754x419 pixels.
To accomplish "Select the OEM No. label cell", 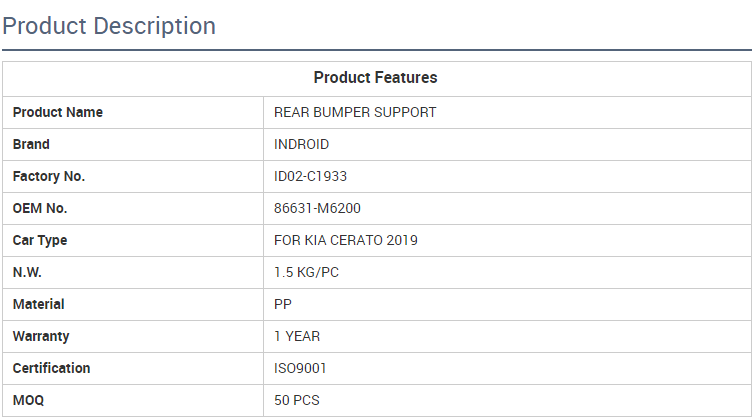I will (40, 208).
